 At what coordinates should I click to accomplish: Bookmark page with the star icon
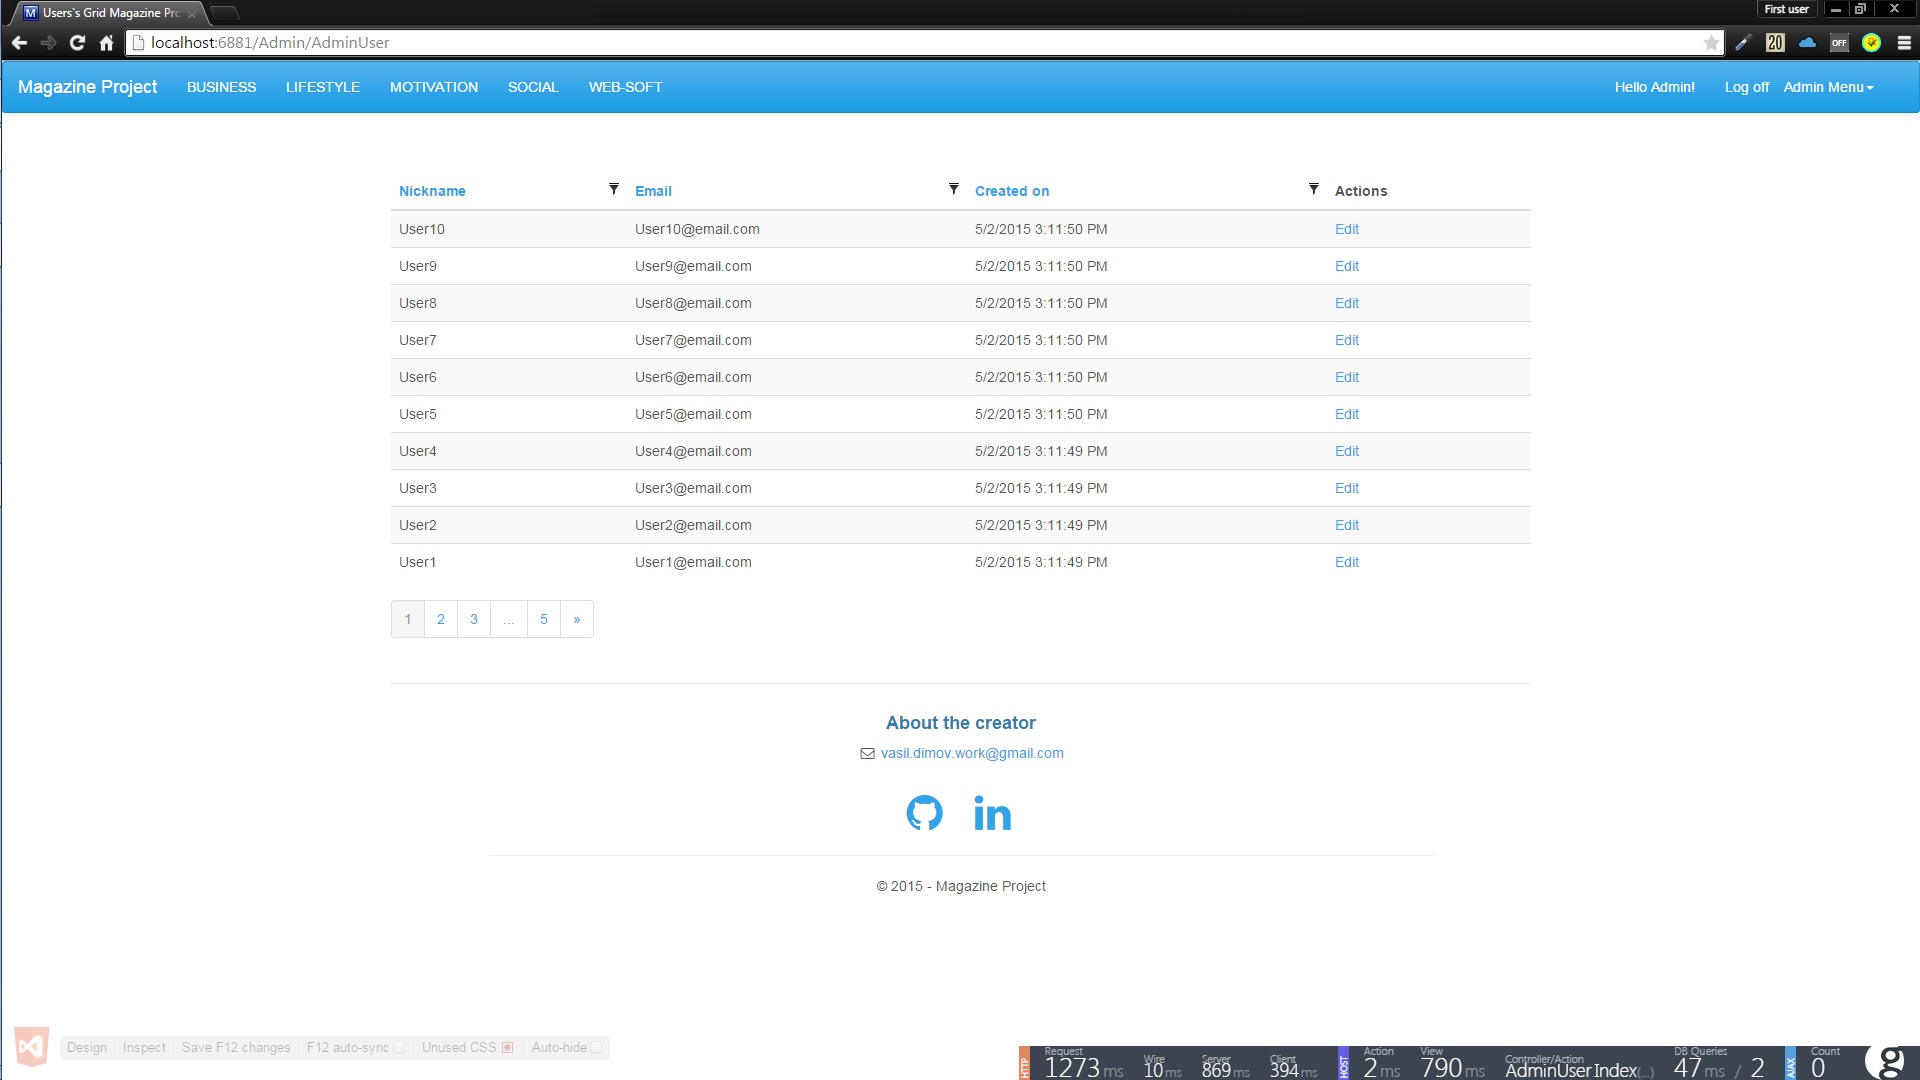click(1711, 42)
